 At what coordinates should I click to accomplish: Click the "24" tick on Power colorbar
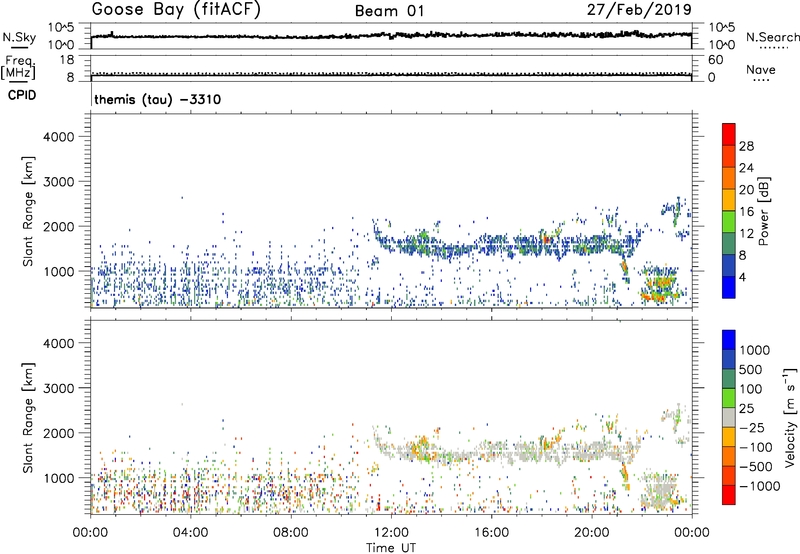click(x=746, y=168)
